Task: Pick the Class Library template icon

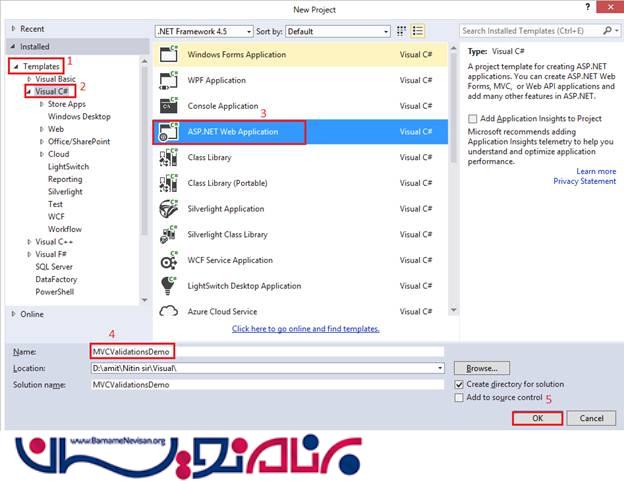Action: (167, 158)
